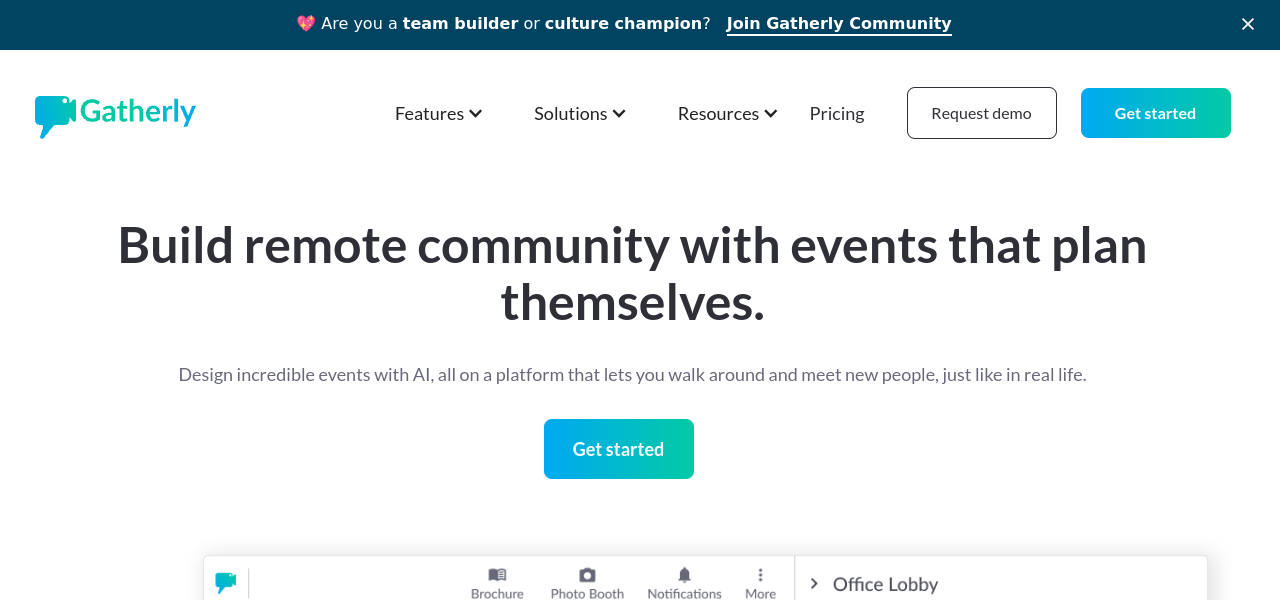Image resolution: width=1280 pixels, height=600 pixels.
Task: Dismiss the announcement banner with the X
Action: (1248, 24)
